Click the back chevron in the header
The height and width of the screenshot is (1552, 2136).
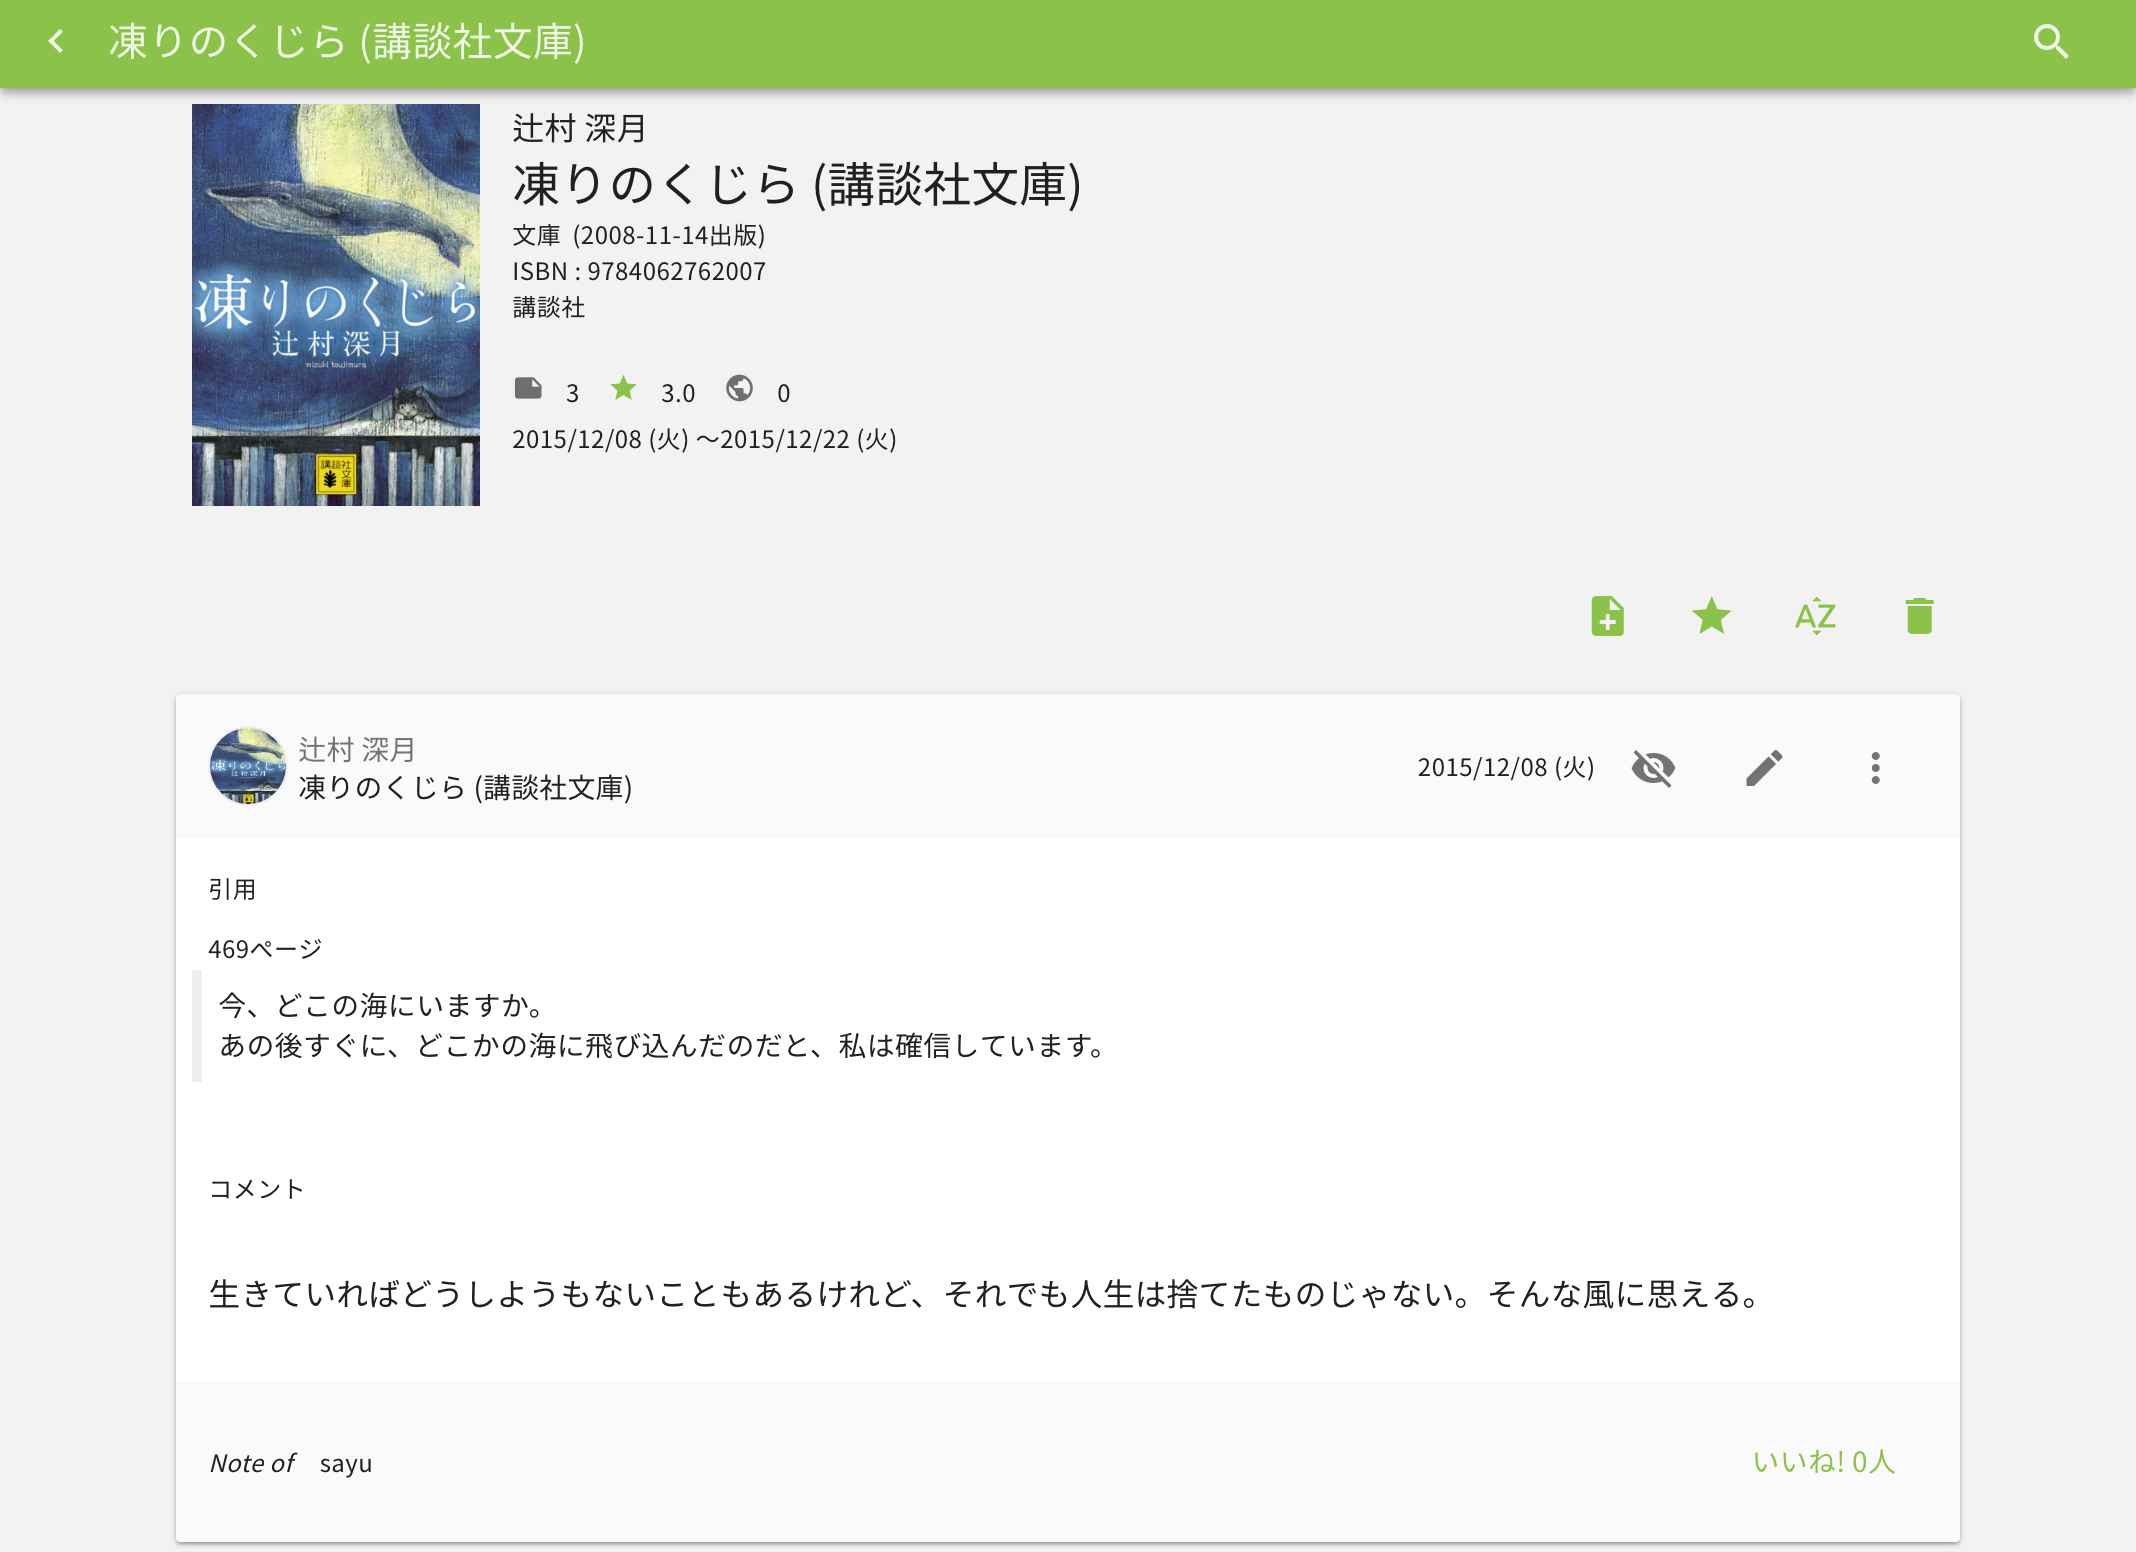tap(57, 42)
